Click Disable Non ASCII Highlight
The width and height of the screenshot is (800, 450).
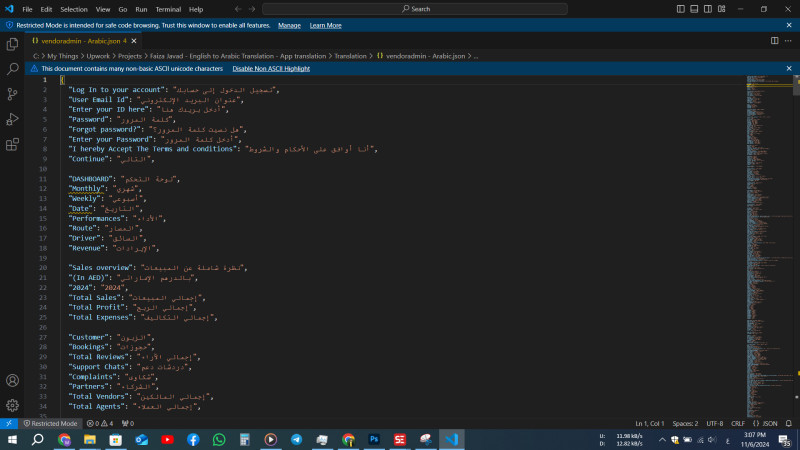(x=271, y=69)
